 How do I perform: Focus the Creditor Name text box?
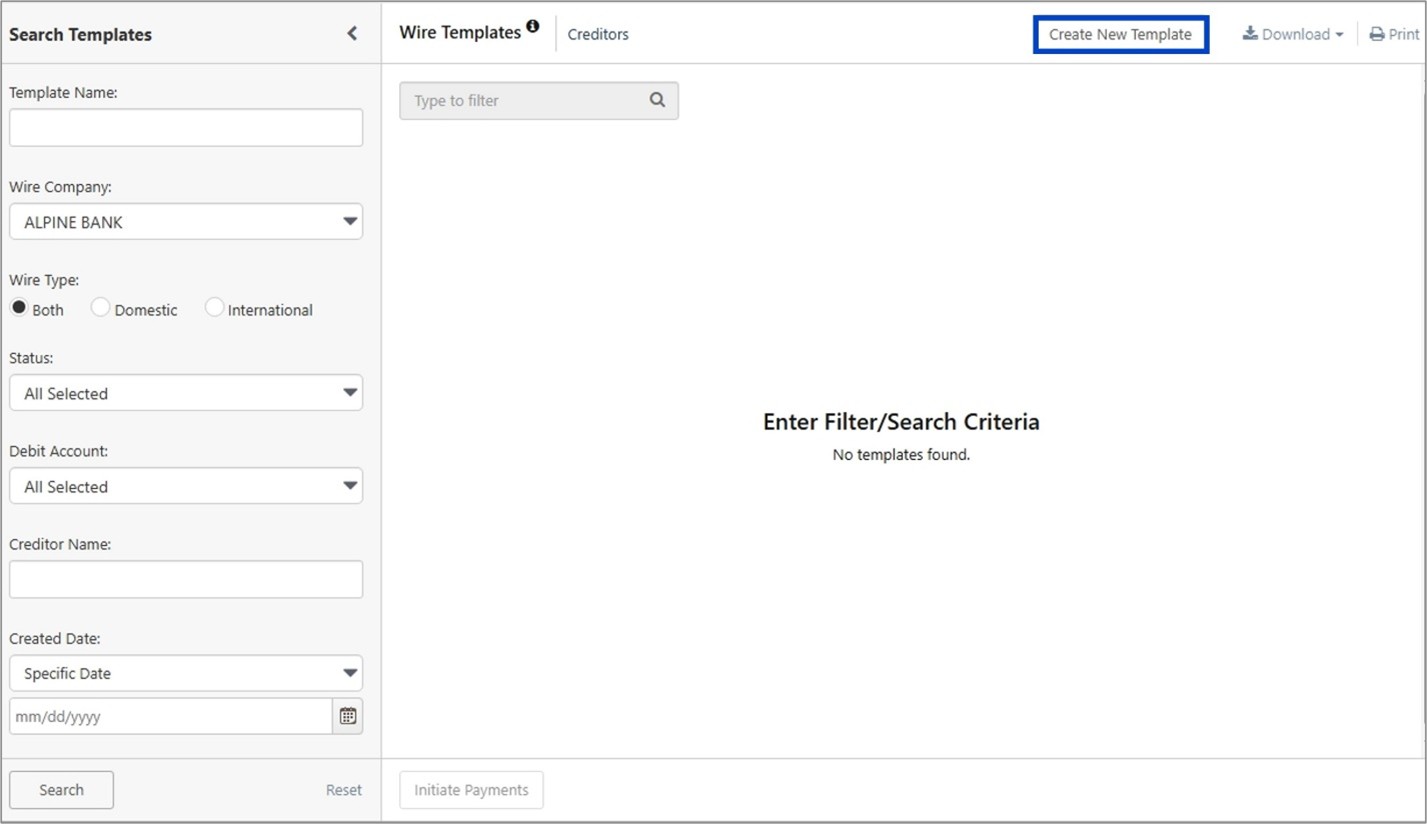(186, 580)
